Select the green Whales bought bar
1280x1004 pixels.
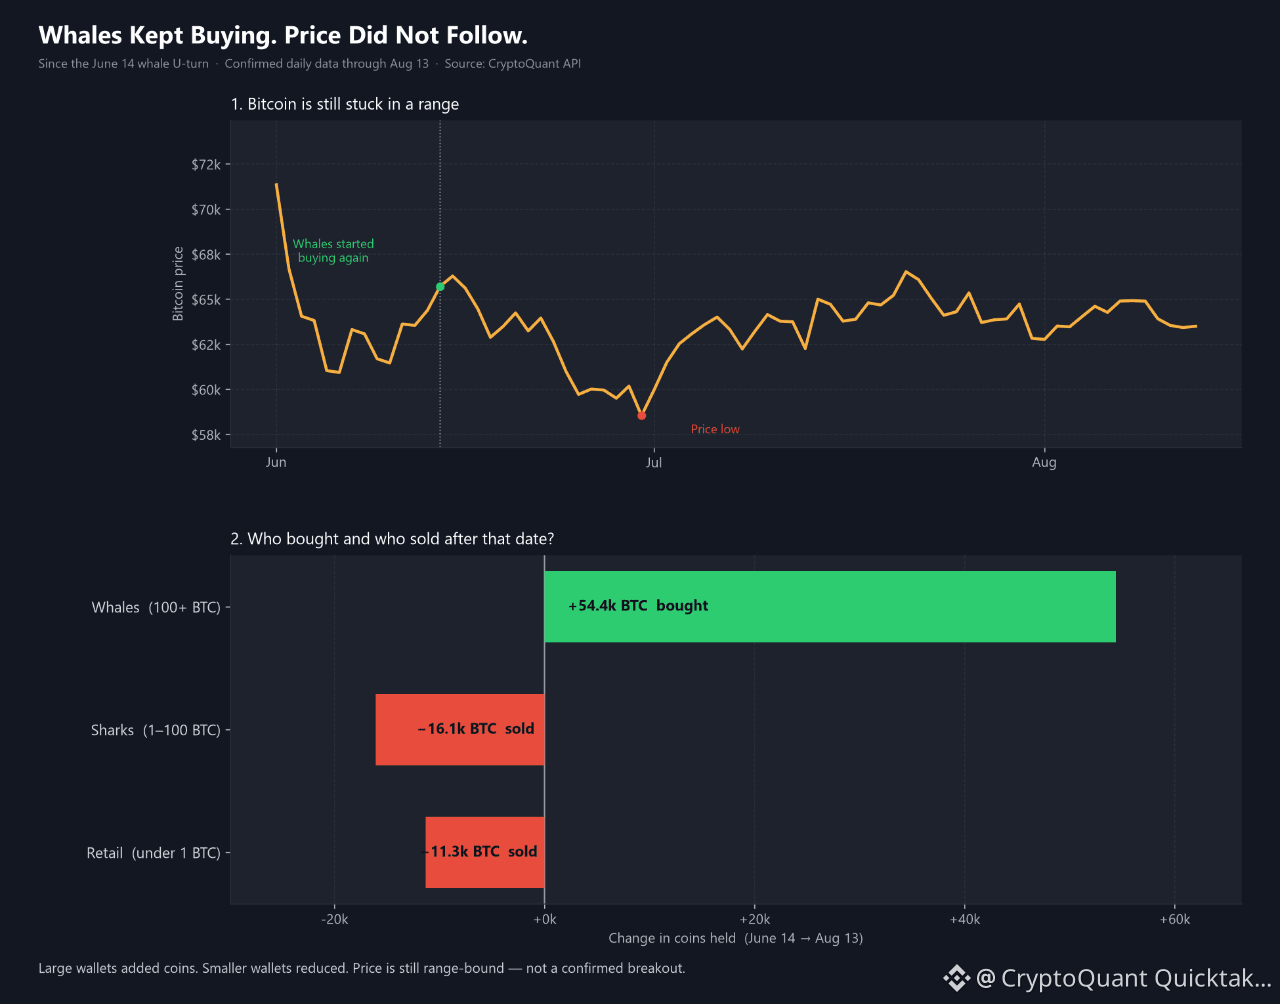click(830, 606)
